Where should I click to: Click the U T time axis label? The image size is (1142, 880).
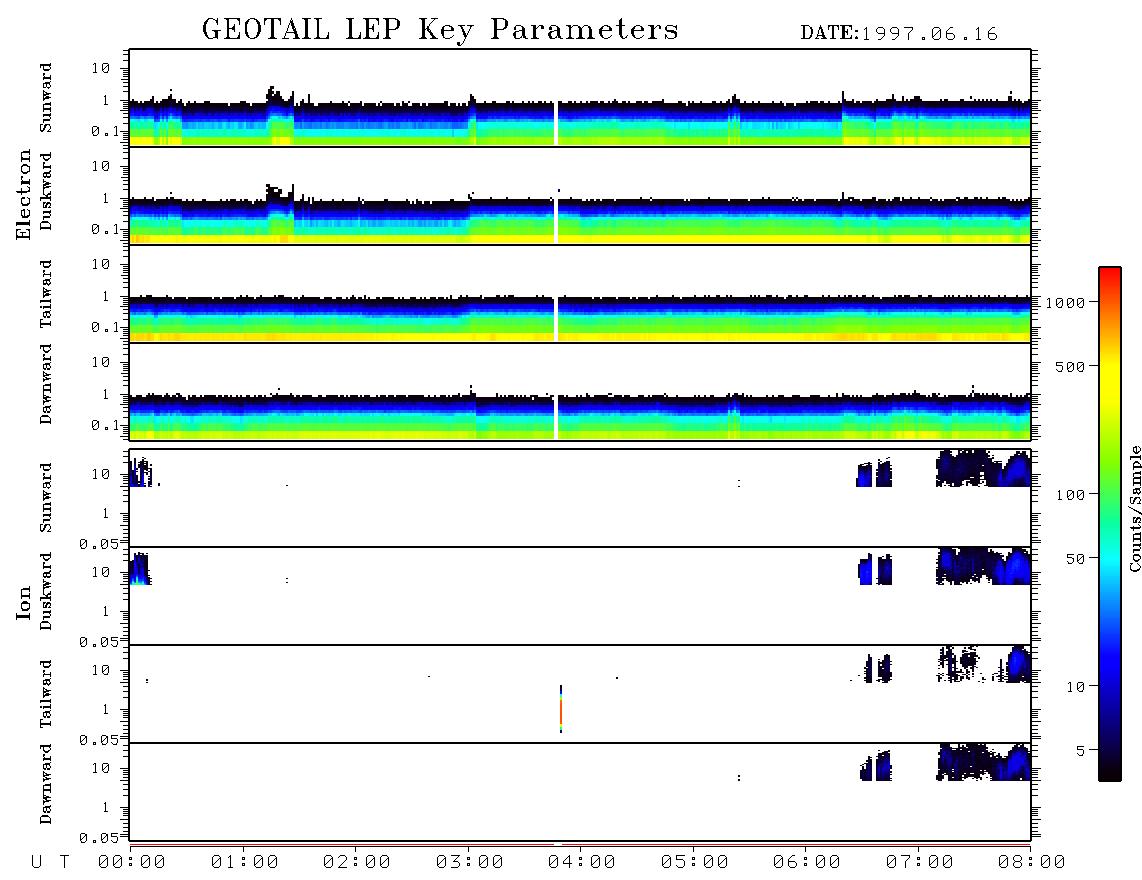point(50,862)
